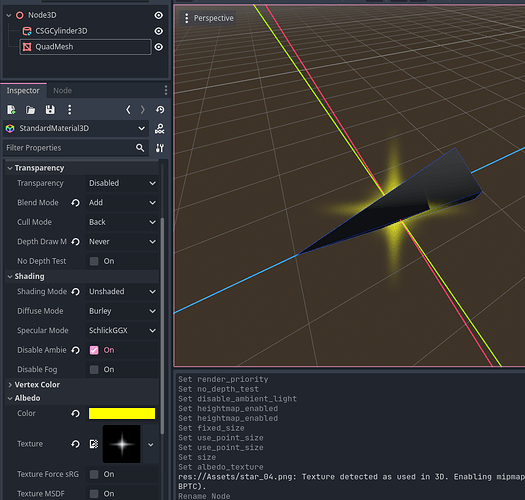Toggle the Disable Ambient Light checkbox
Screen dimensions: 525x500
click(x=94, y=350)
